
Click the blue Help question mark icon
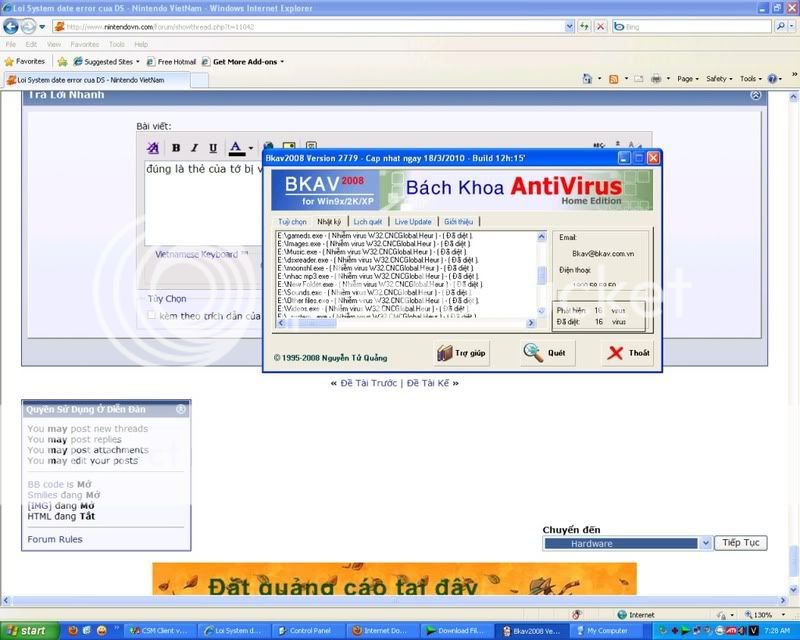pyautogui.click(x=772, y=79)
